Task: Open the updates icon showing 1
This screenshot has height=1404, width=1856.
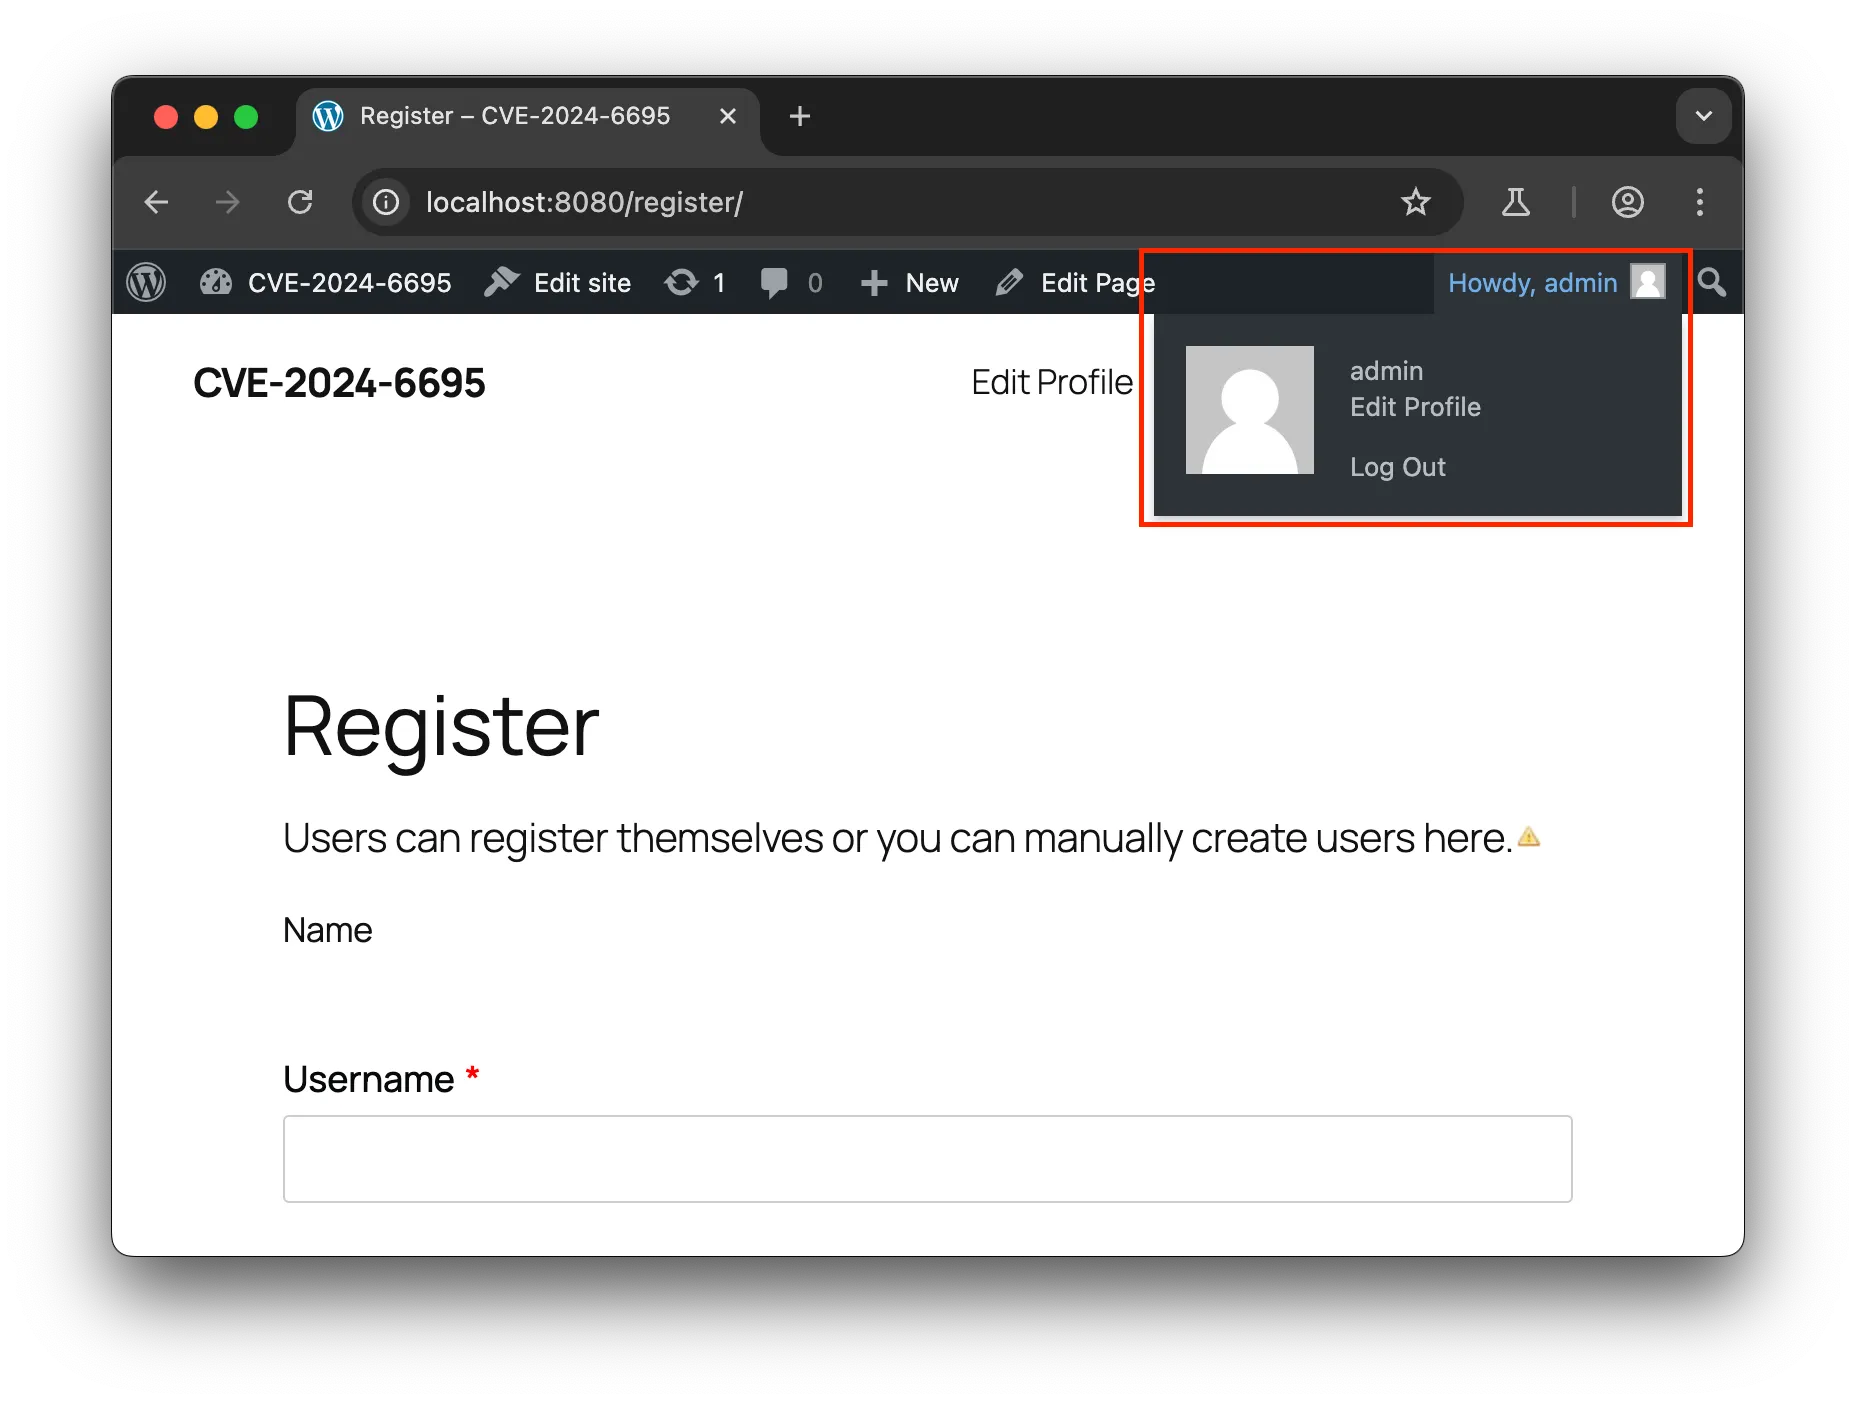Action: coord(695,283)
